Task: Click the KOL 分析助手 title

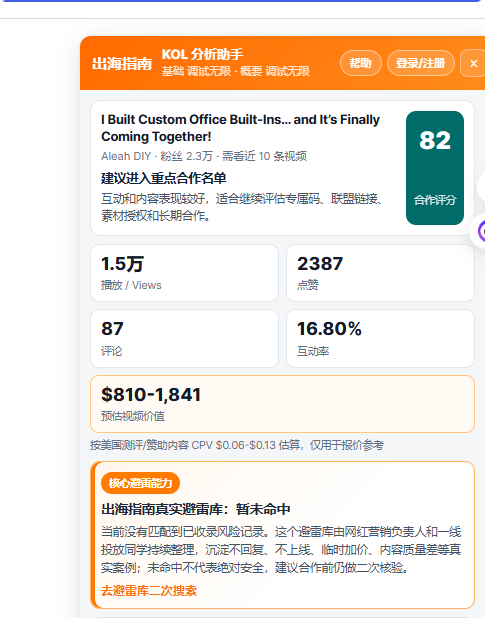Action: coord(202,54)
